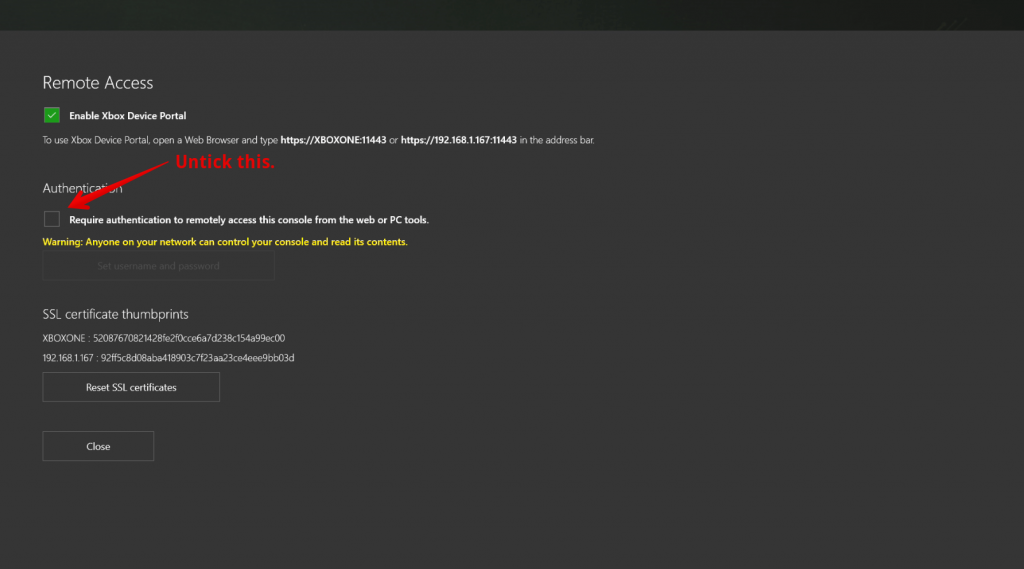Click the Enable Xbox Device Portal label
The image size is (1024, 569).
[127, 116]
